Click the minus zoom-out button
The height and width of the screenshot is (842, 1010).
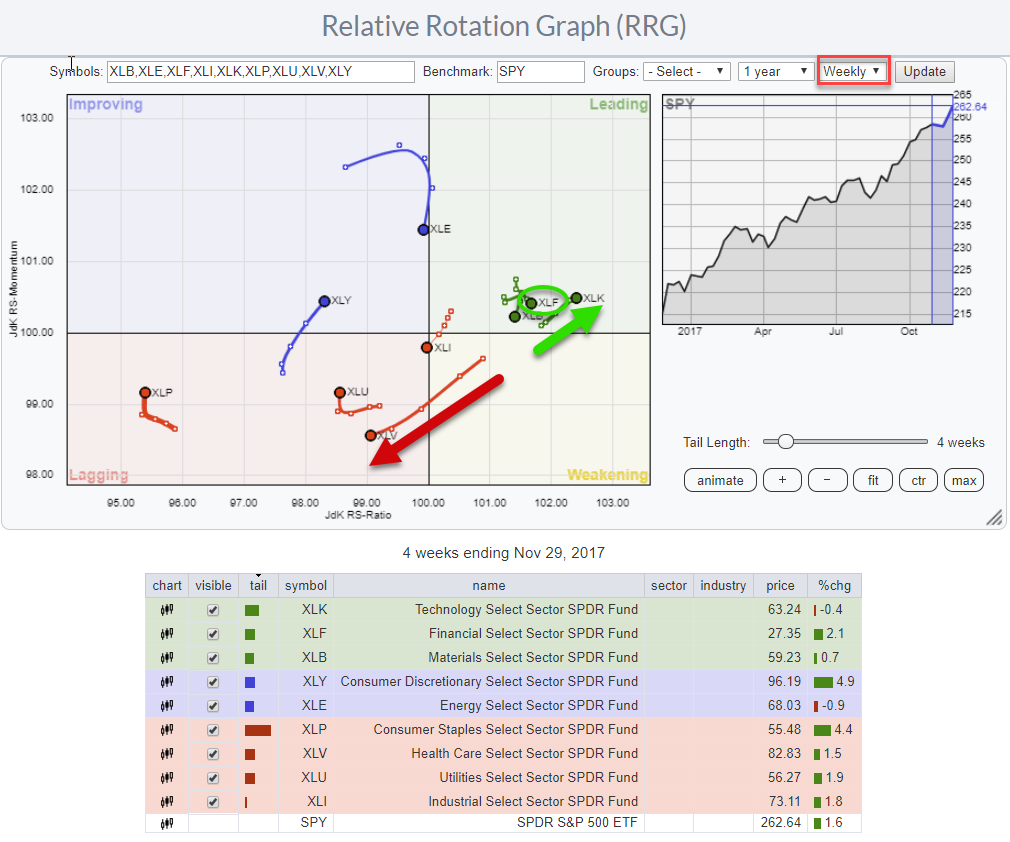click(x=827, y=480)
